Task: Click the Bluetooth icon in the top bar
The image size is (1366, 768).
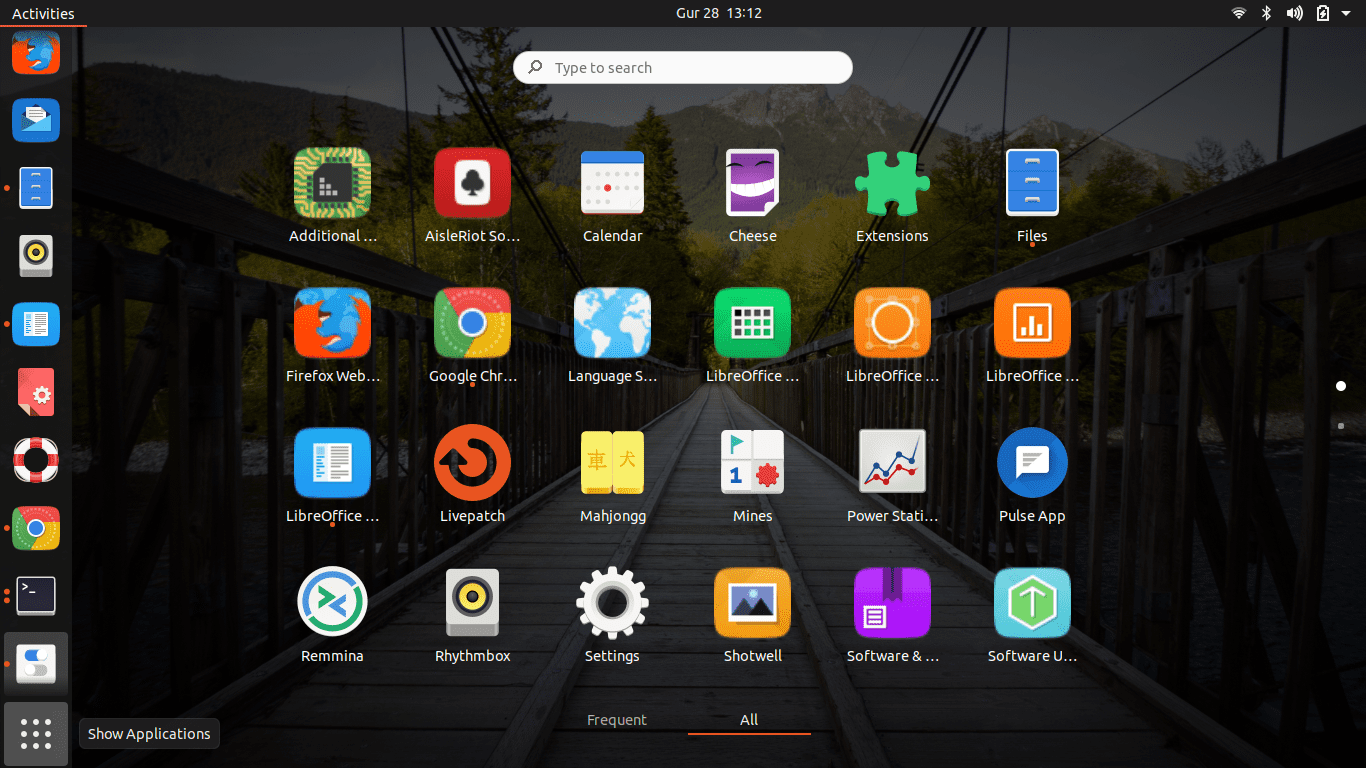Action: (1265, 13)
